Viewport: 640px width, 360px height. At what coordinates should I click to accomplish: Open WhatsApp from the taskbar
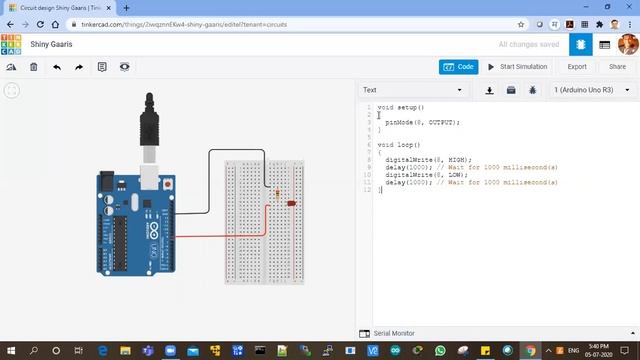(x=440, y=351)
